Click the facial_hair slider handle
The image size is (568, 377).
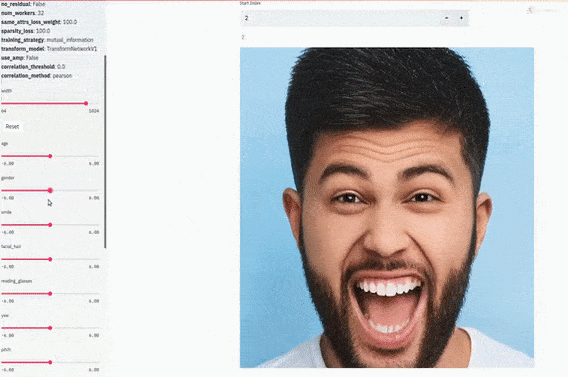(50, 259)
